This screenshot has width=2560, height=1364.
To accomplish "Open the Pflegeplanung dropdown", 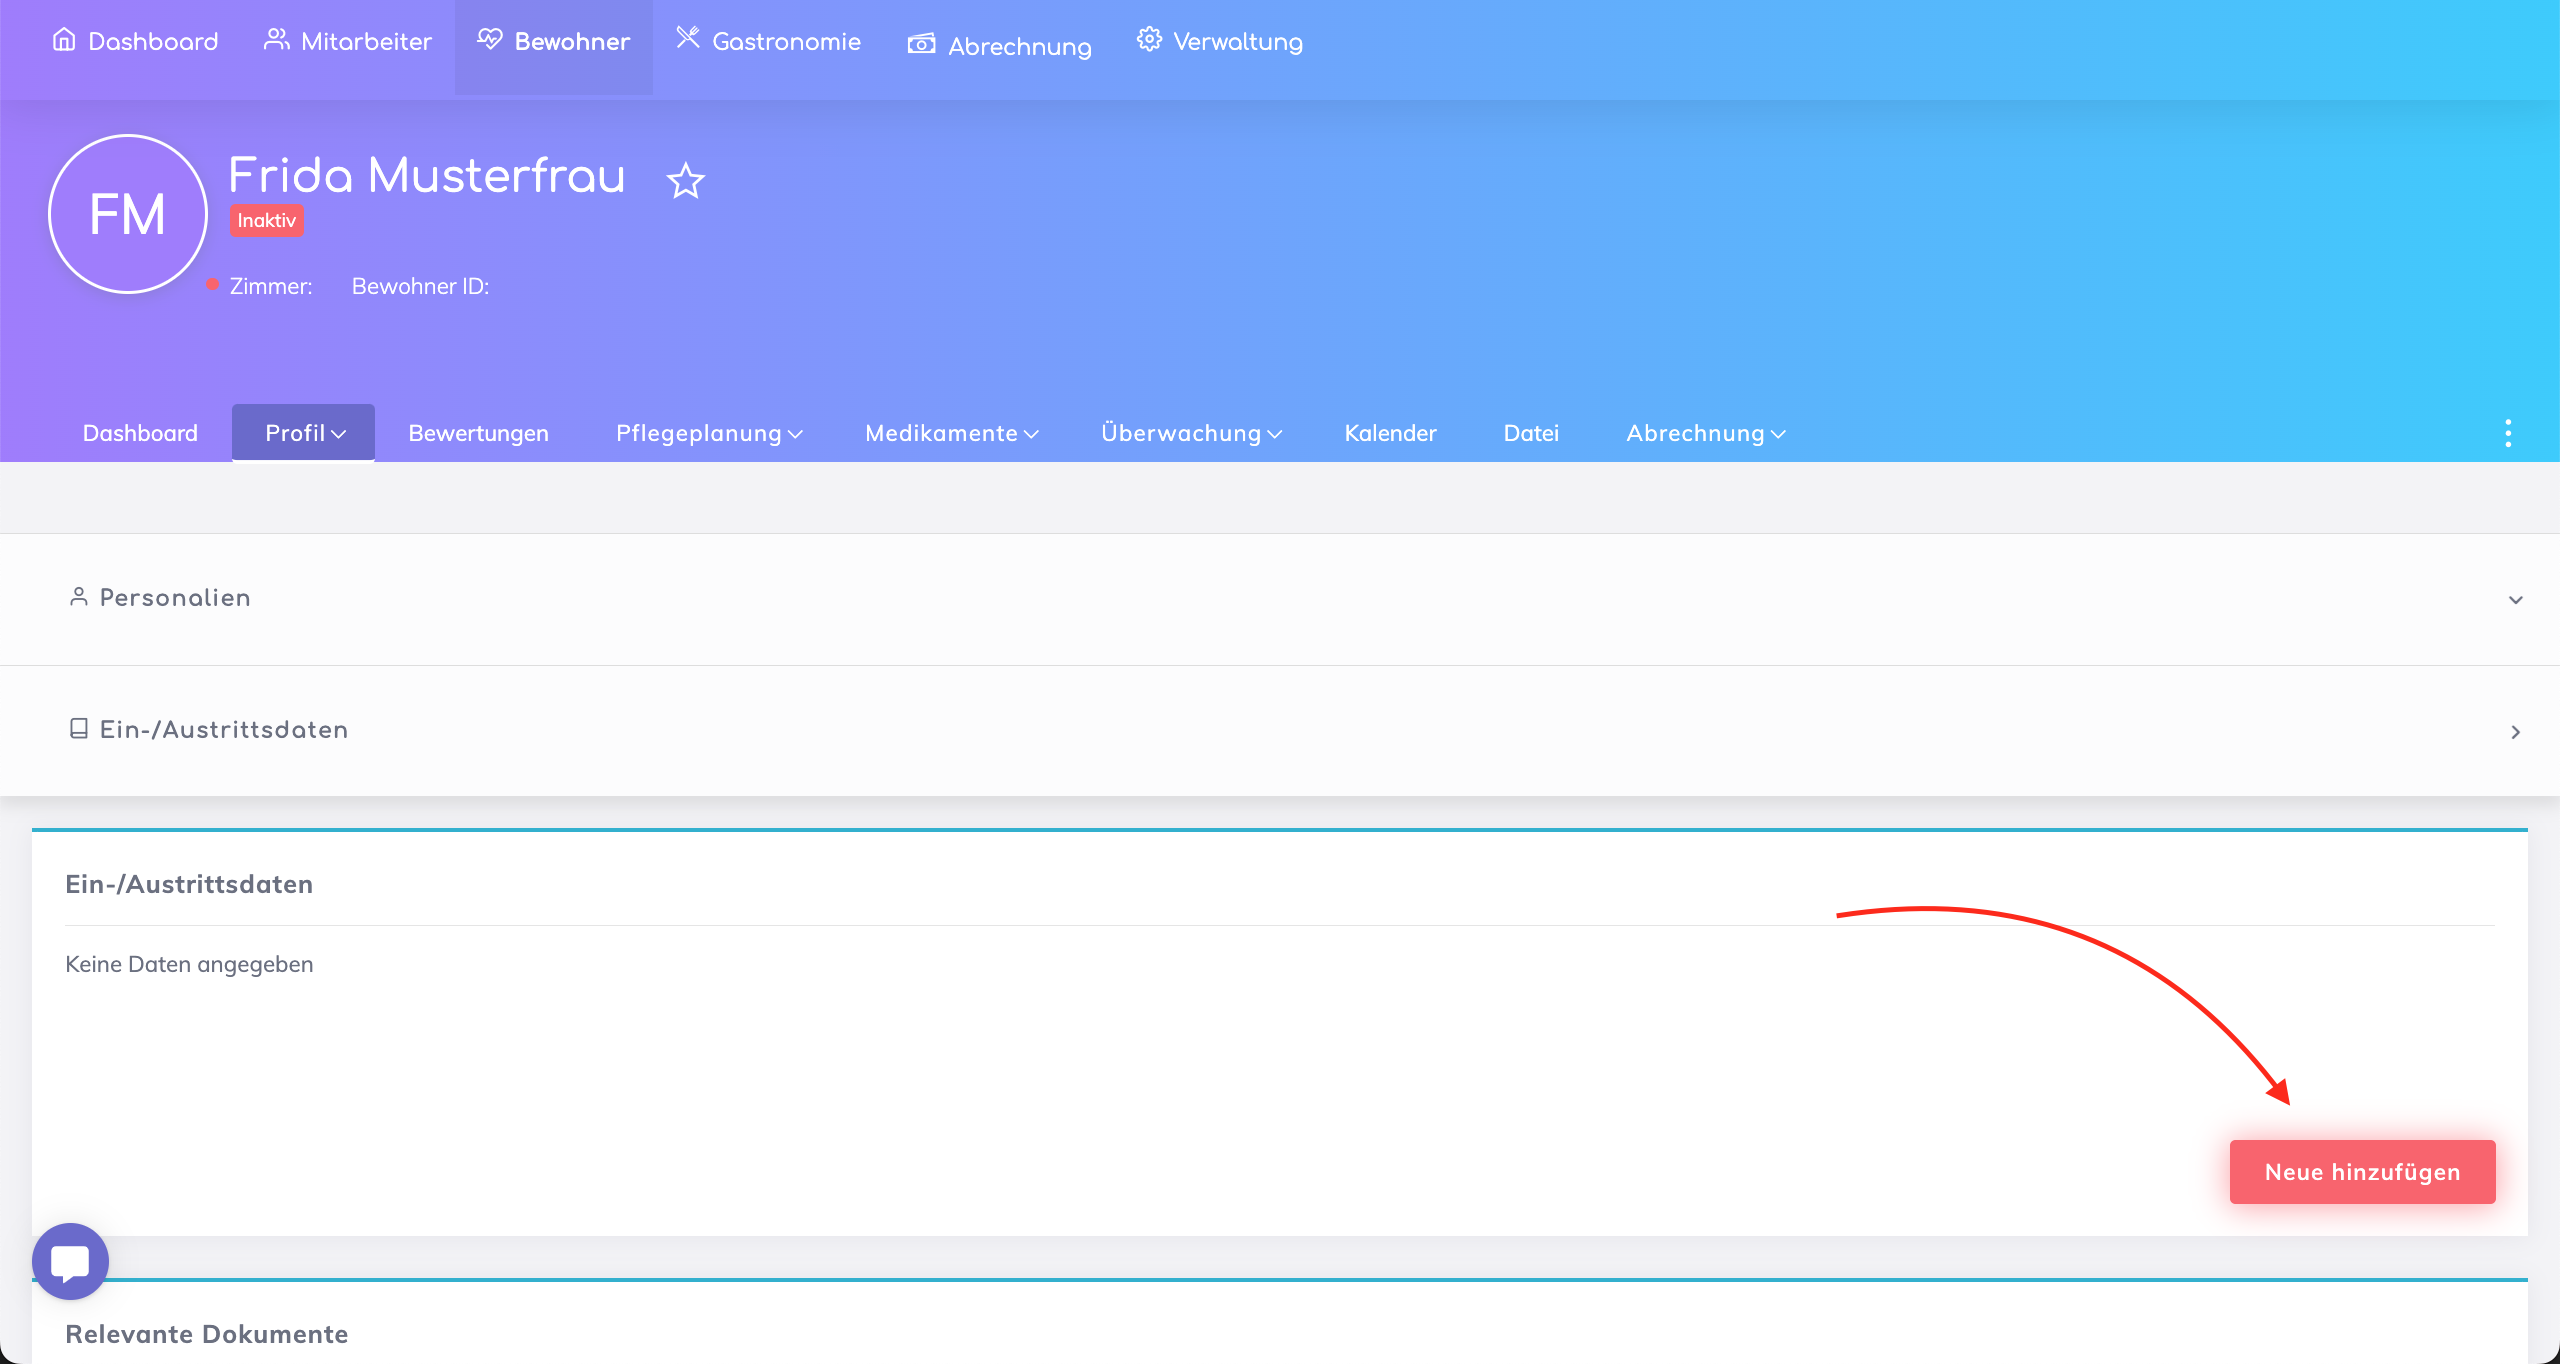I will coord(708,433).
